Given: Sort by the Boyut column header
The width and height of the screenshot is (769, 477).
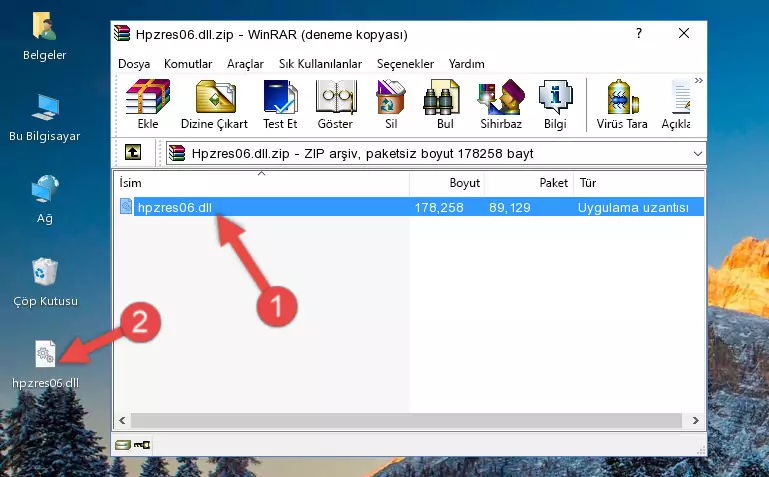Looking at the screenshot, I should click(447, 183).
